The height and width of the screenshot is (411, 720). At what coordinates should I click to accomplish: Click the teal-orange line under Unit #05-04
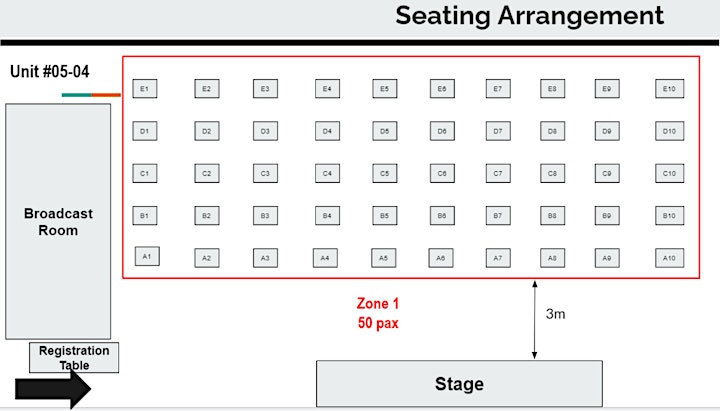coord(91,95)
